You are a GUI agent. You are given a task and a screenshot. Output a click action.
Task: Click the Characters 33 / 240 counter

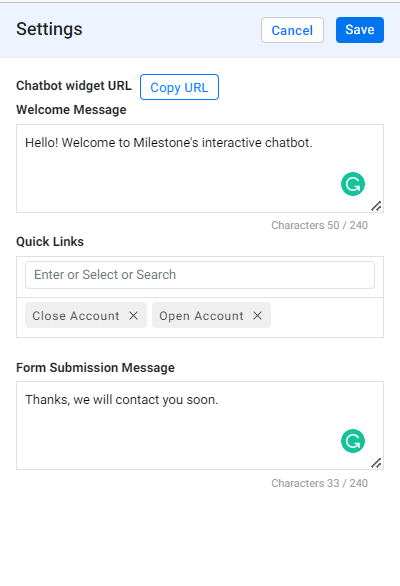(x=320, y=483)
